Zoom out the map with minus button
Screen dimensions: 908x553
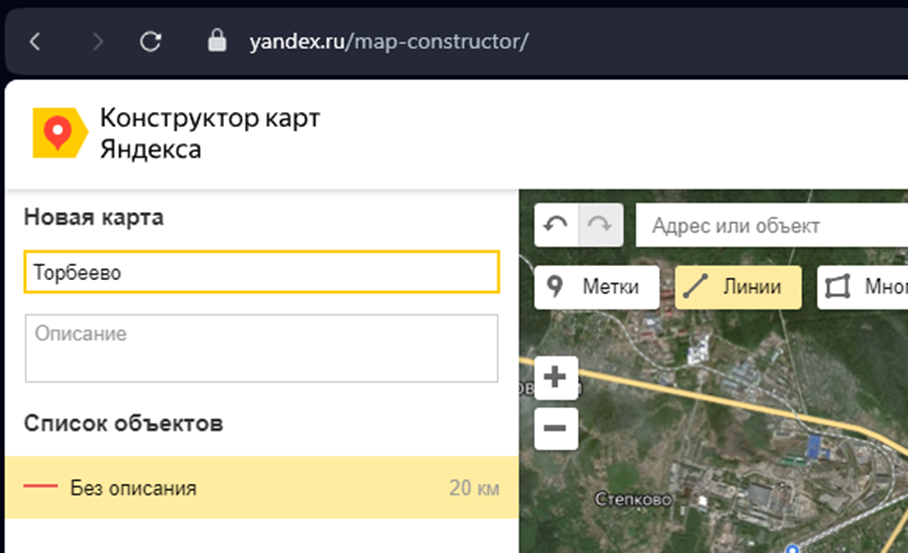[x=556, y=429]
